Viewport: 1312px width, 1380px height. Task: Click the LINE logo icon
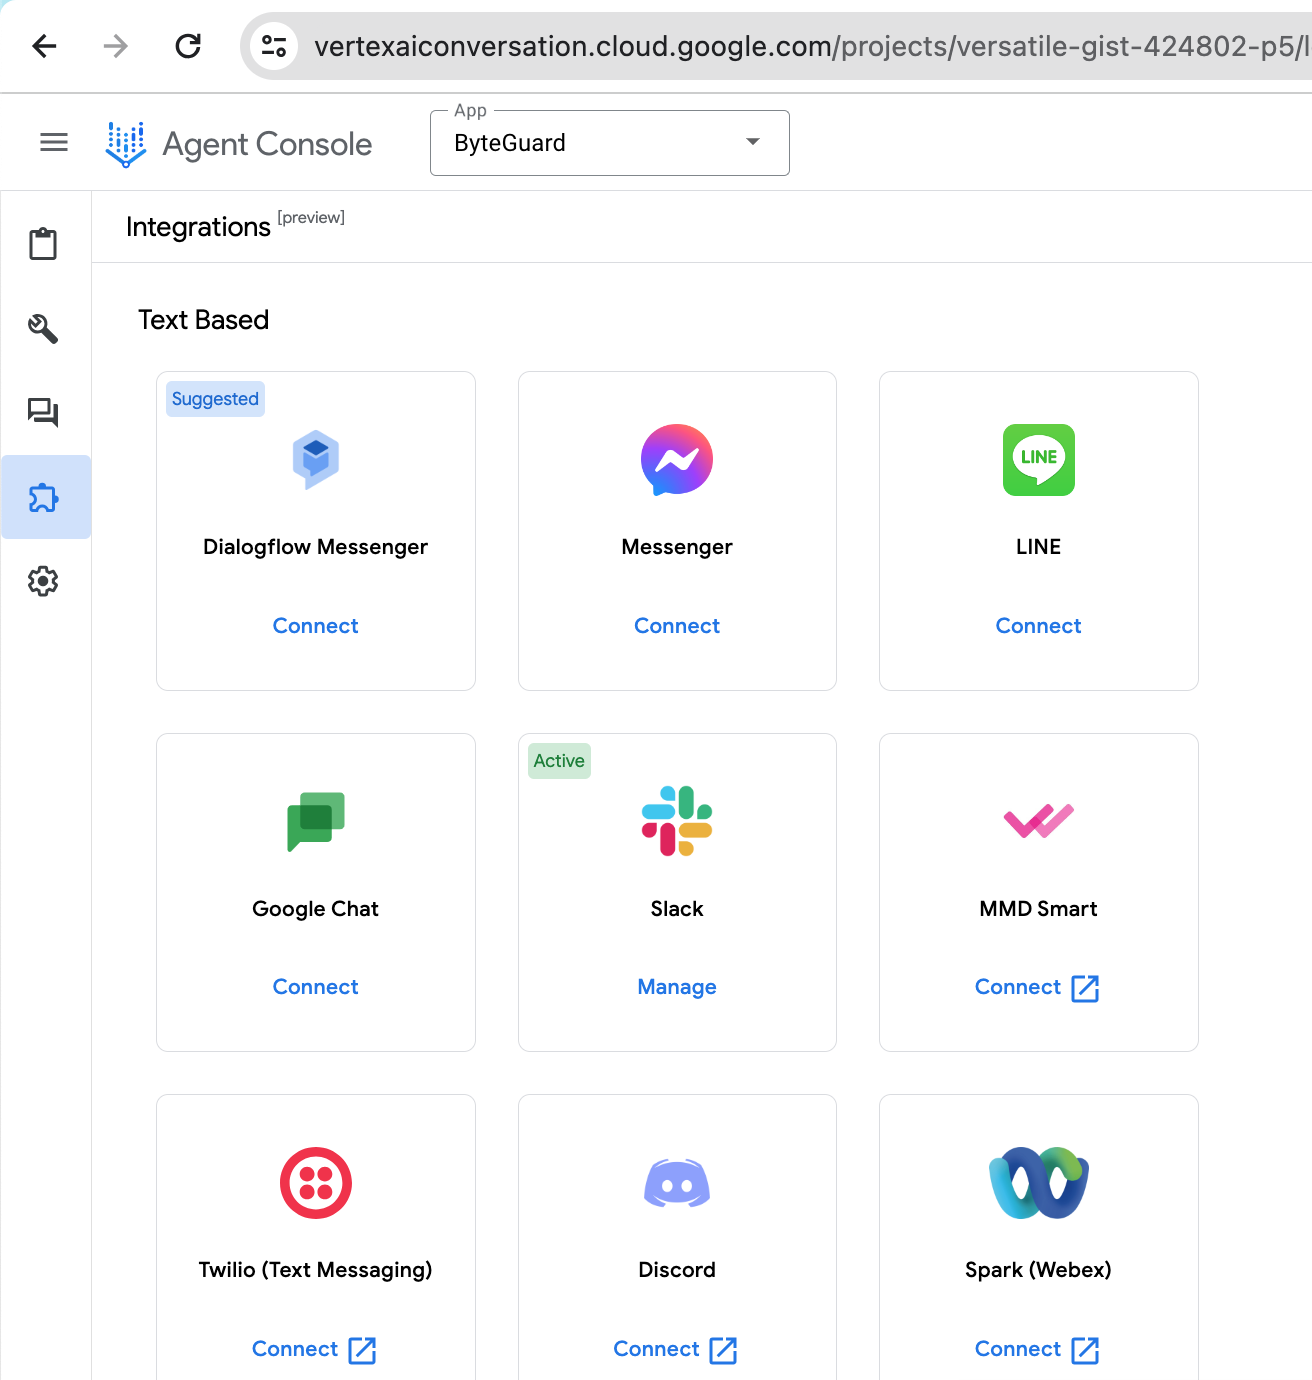(1039, 460)
